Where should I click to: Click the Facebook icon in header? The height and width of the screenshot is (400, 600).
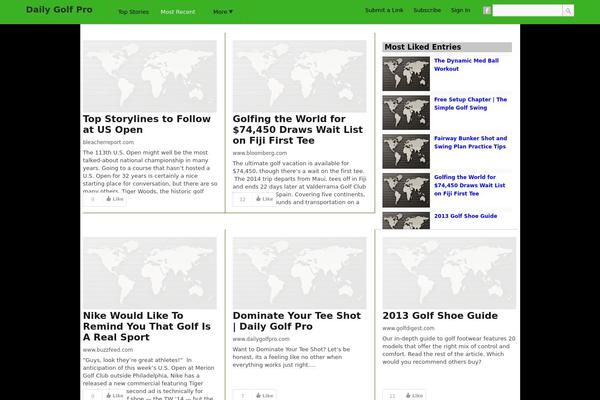tap(486, 10)
